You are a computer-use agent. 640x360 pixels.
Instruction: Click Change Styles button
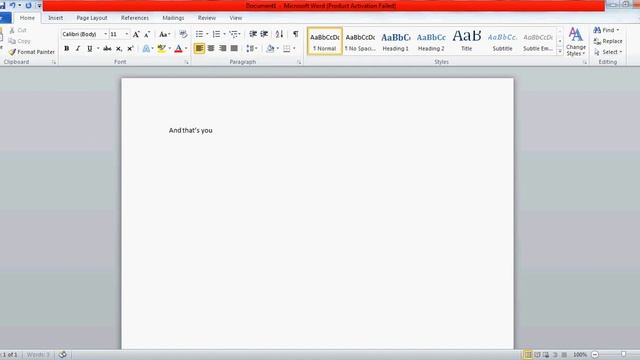pyautogui.click(x=576, y=42)
